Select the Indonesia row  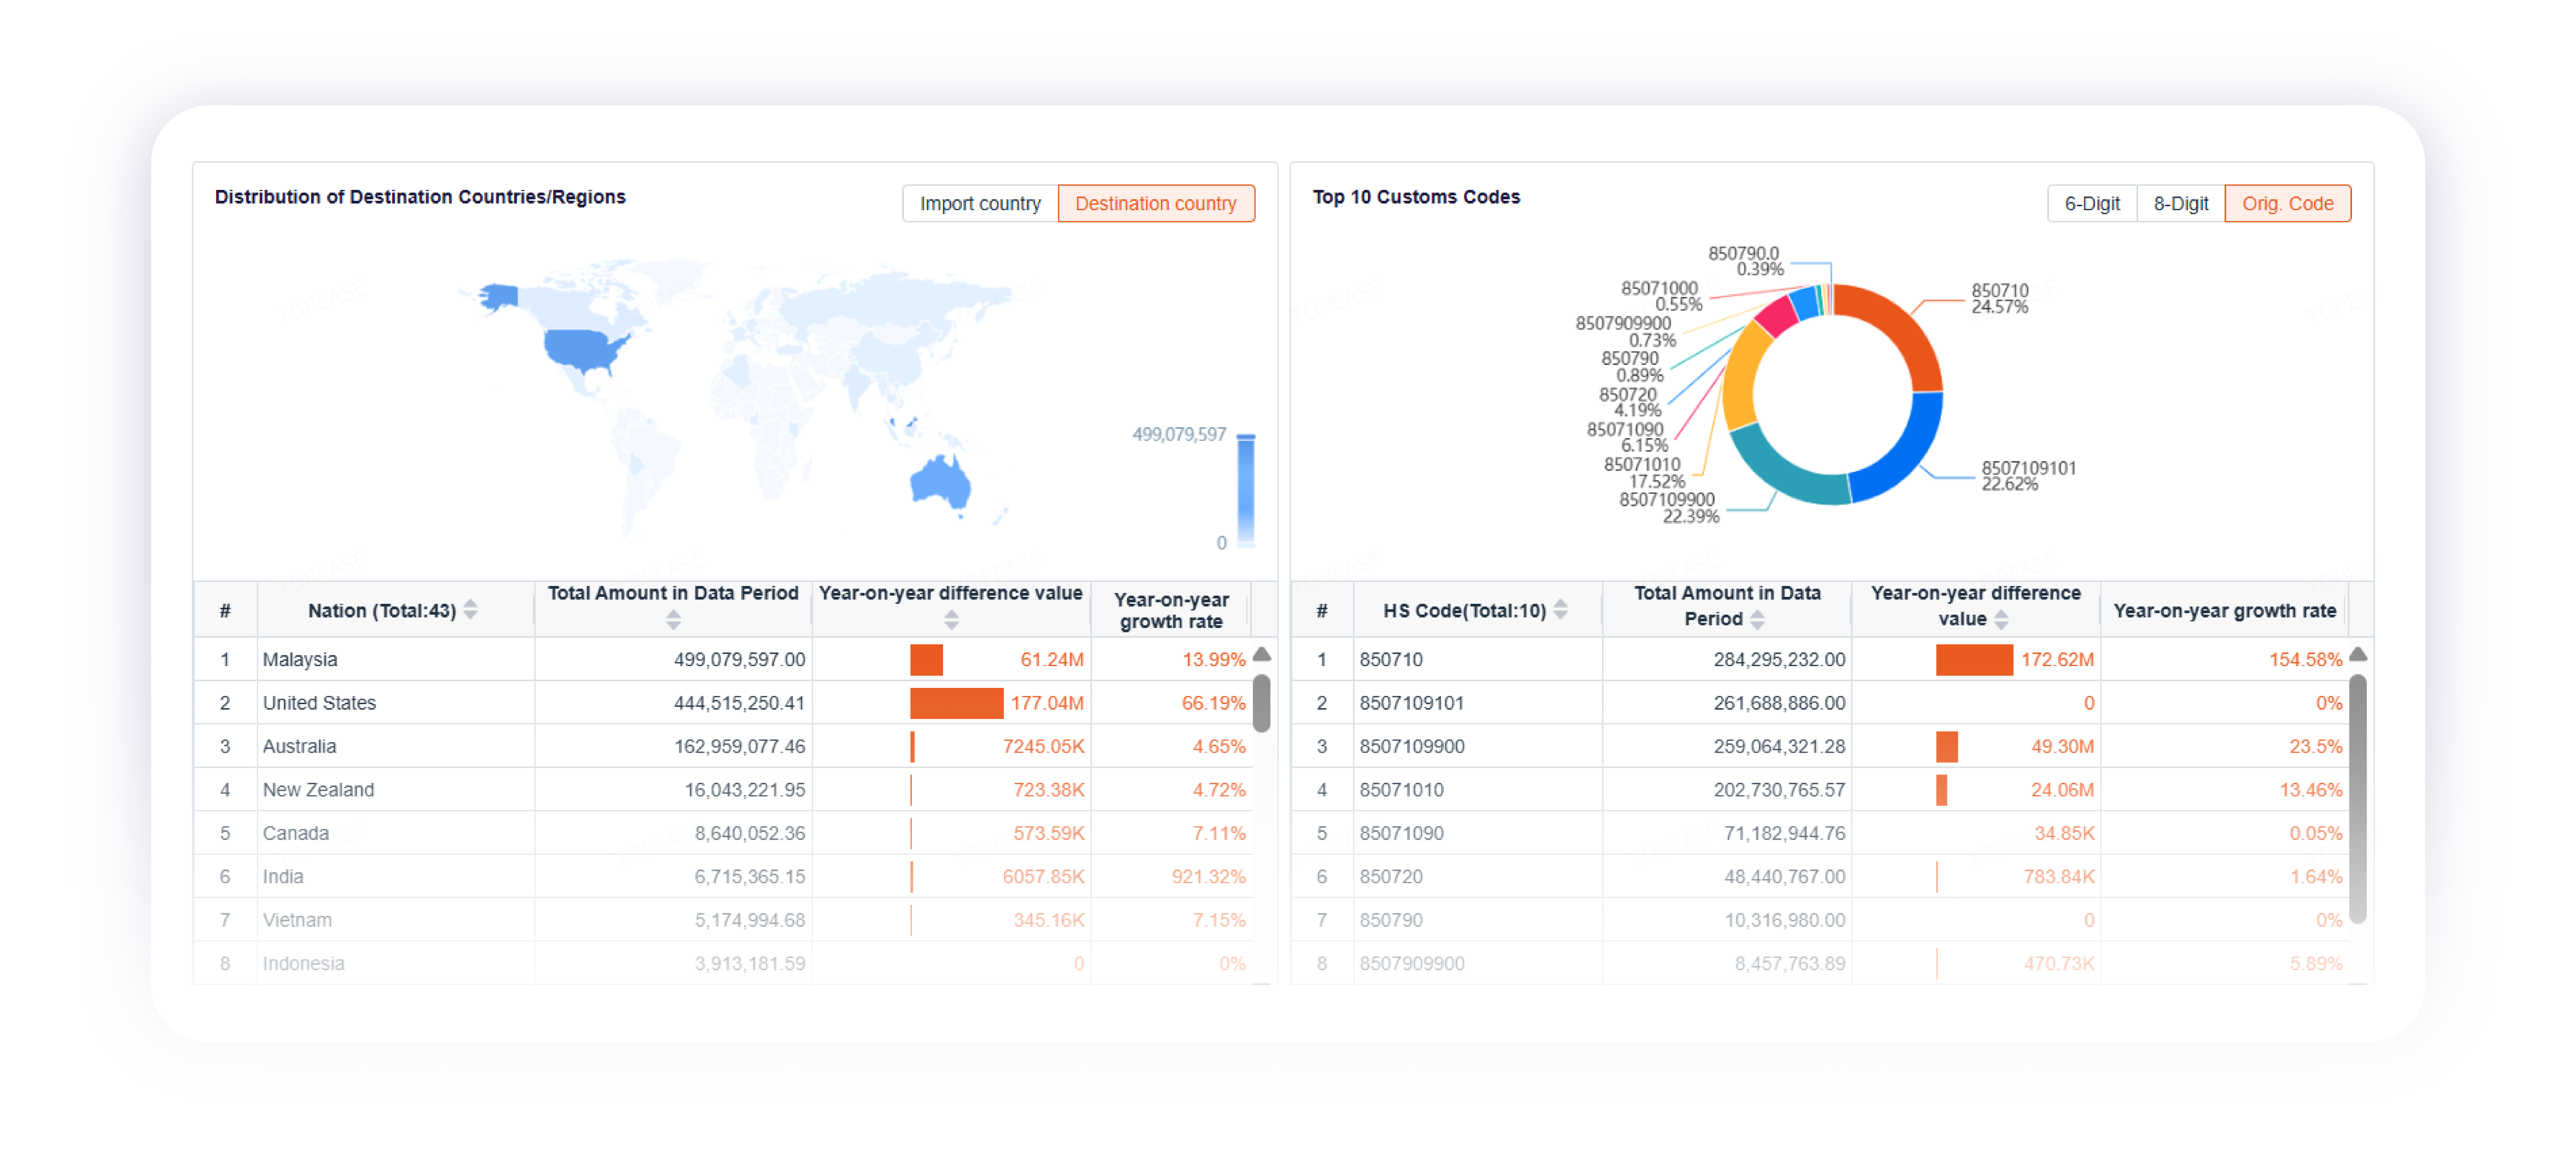pos(723,963)
